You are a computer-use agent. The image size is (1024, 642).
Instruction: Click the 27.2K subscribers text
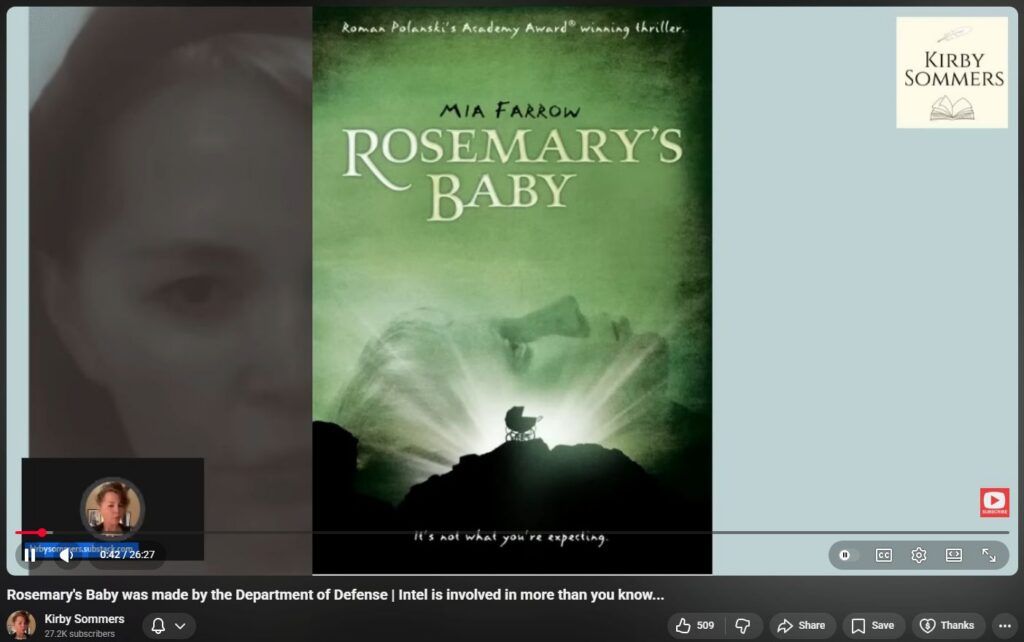pyautogui.click(x=80, y=634)
